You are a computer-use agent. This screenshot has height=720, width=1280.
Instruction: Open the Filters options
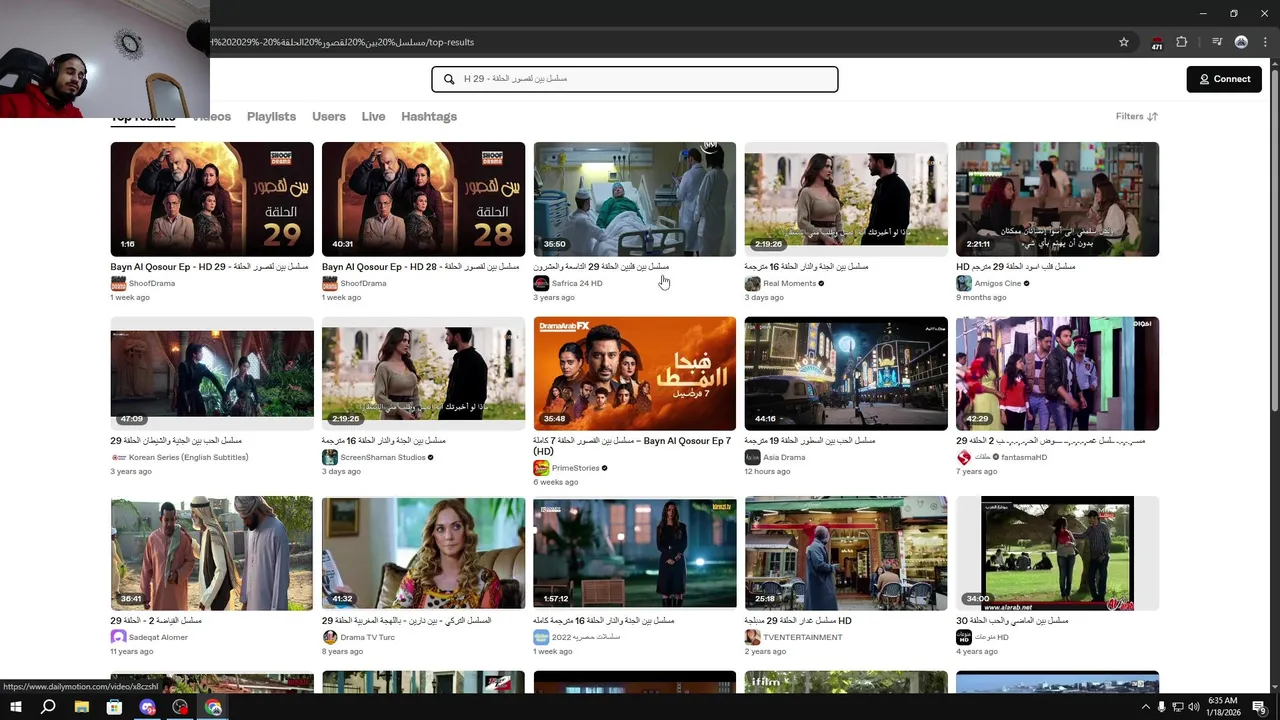[x=1137, y=116]
